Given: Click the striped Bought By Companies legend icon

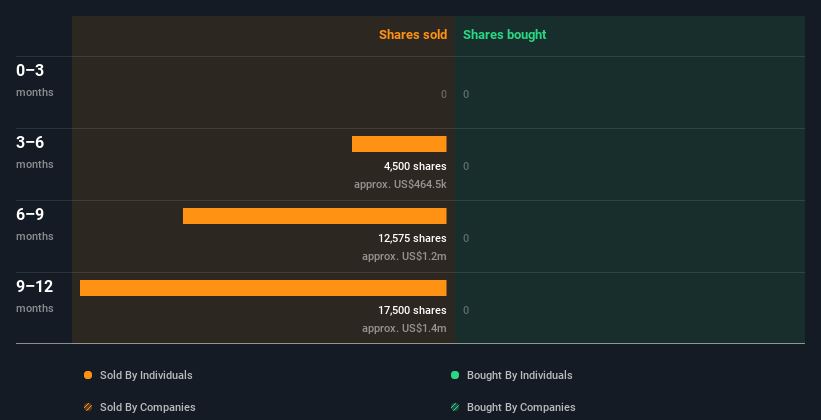Looking at the screenshot, I should coord(455,407).
